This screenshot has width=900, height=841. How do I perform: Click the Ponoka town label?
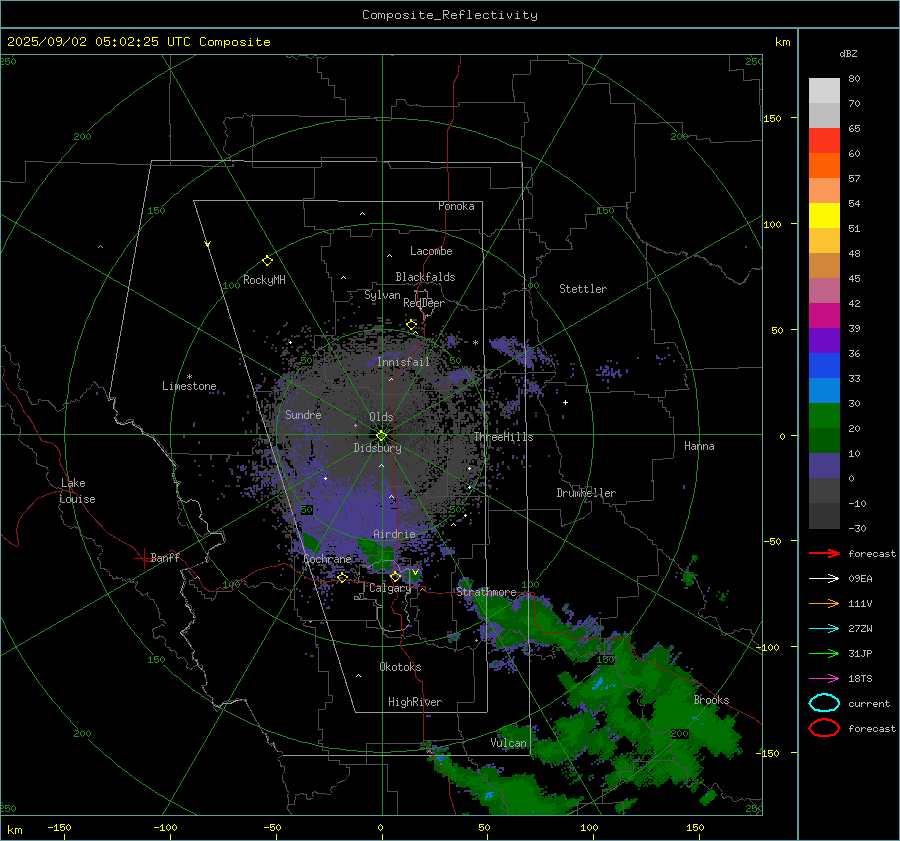point(456,206)
